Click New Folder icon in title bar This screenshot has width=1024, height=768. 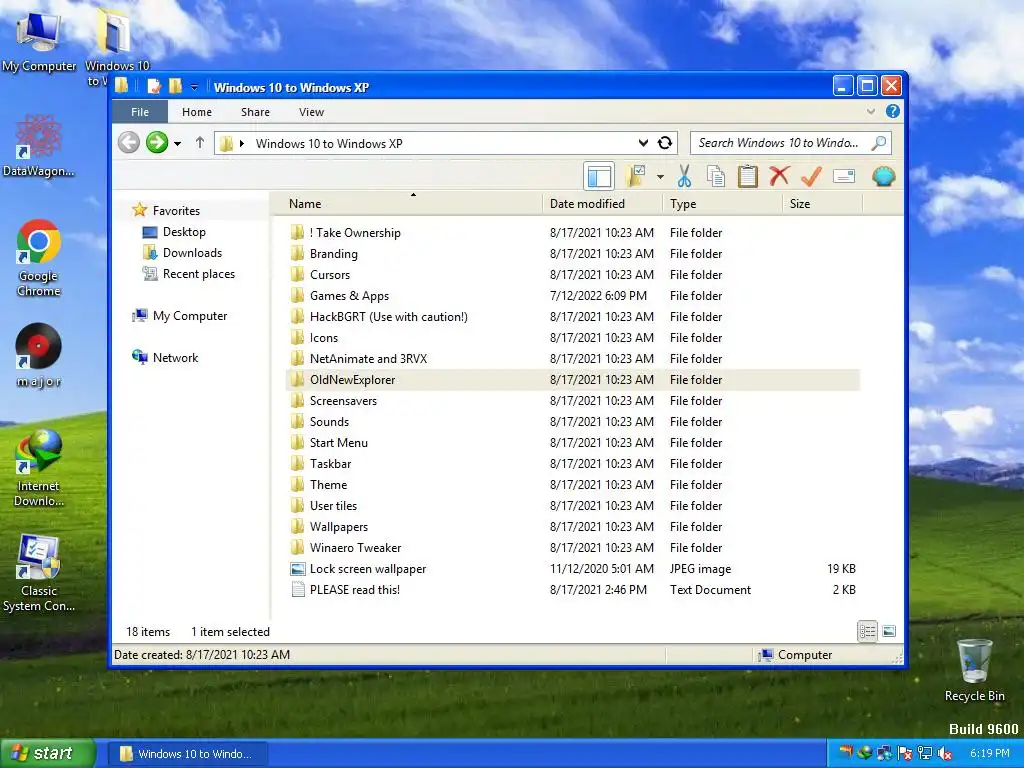(x=175, y=86)
